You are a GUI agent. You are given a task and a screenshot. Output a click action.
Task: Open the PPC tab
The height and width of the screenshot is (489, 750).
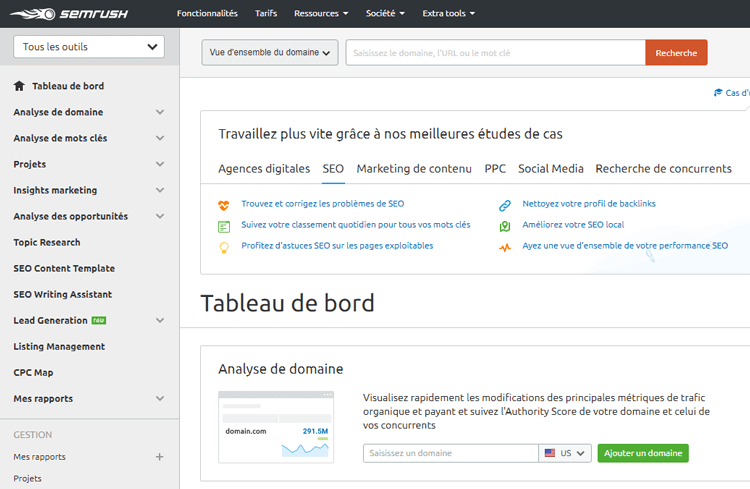pos(495,169)
